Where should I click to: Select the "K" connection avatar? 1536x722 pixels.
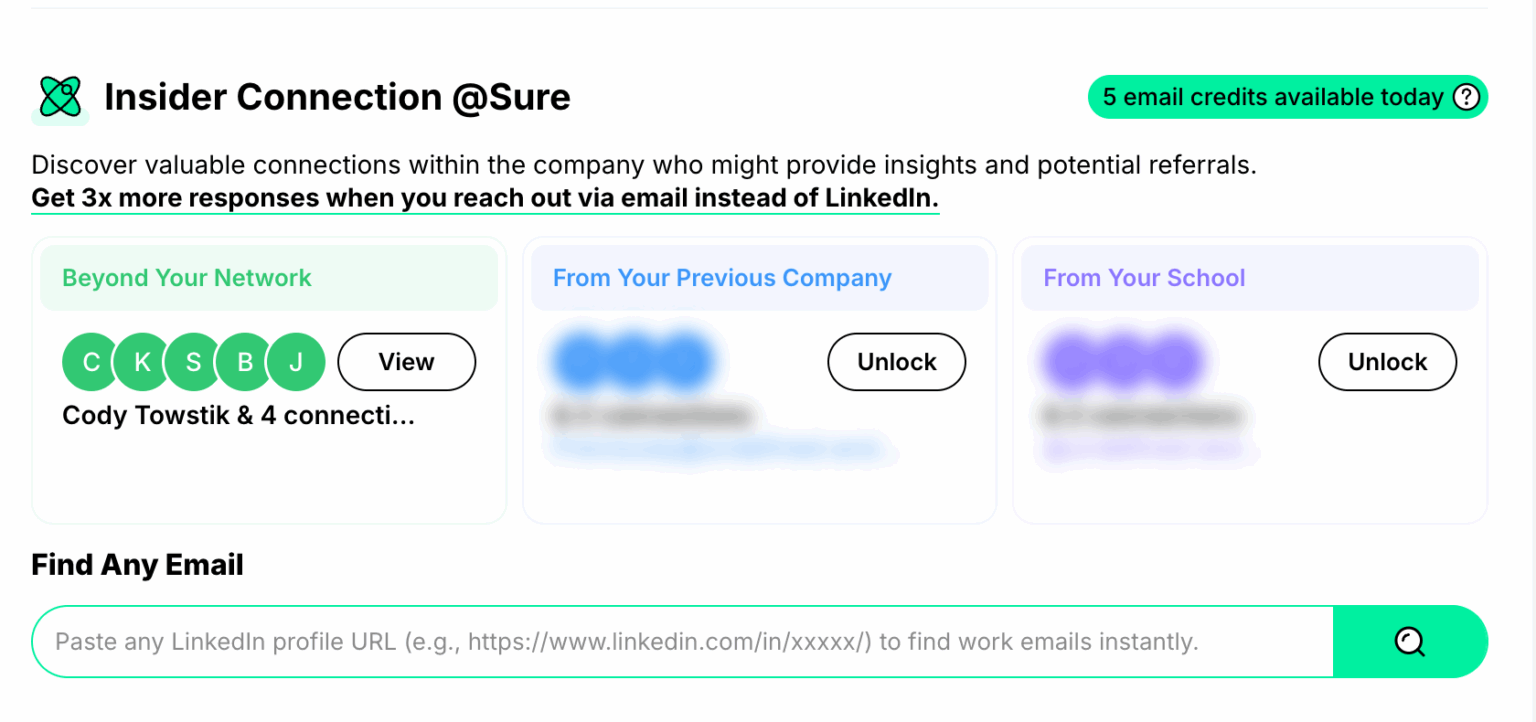(141, 362)
